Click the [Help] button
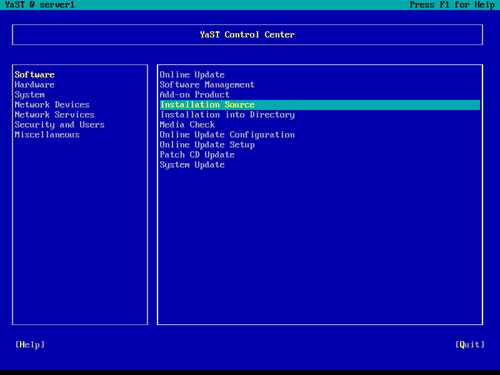This screenshot has height=375, width=500. [30, 345]
